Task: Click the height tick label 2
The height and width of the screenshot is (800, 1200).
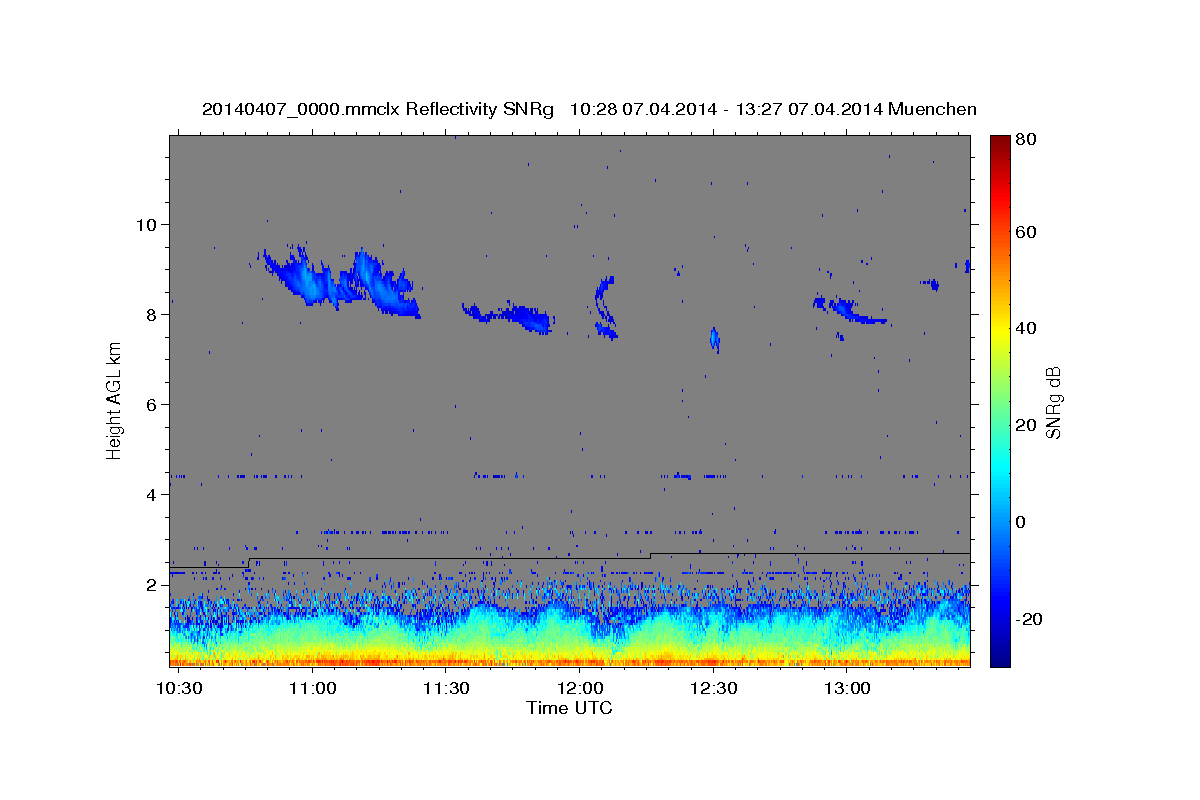Action: pos(153,584)
